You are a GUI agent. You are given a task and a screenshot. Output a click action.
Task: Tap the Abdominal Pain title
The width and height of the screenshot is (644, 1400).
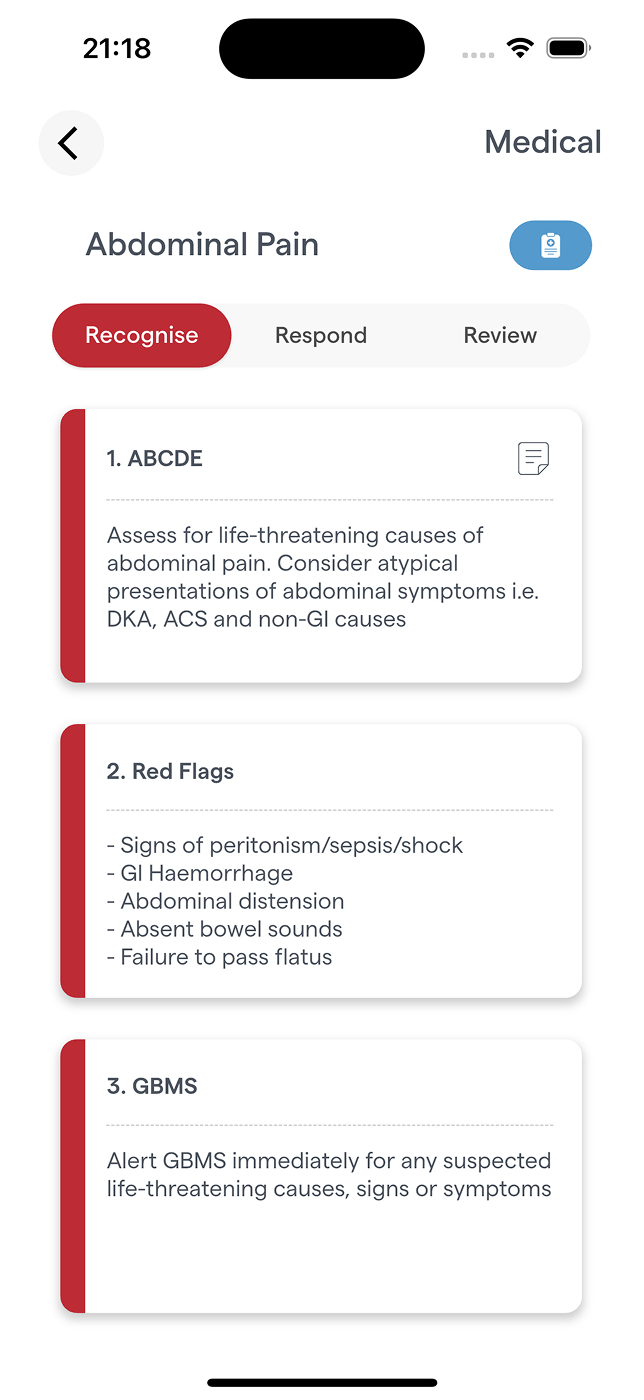[202, 244]
